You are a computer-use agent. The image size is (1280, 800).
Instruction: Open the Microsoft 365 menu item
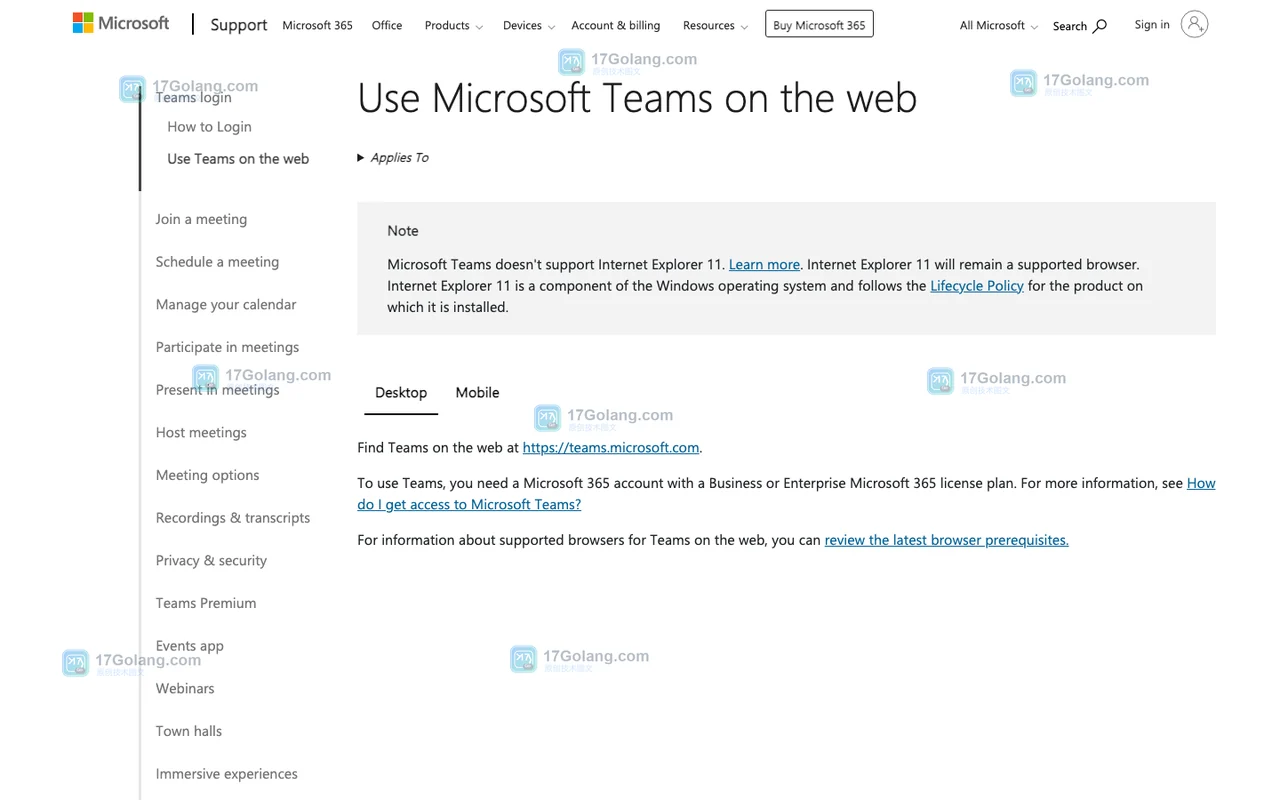pyautogui.click(x=317, y=26)
